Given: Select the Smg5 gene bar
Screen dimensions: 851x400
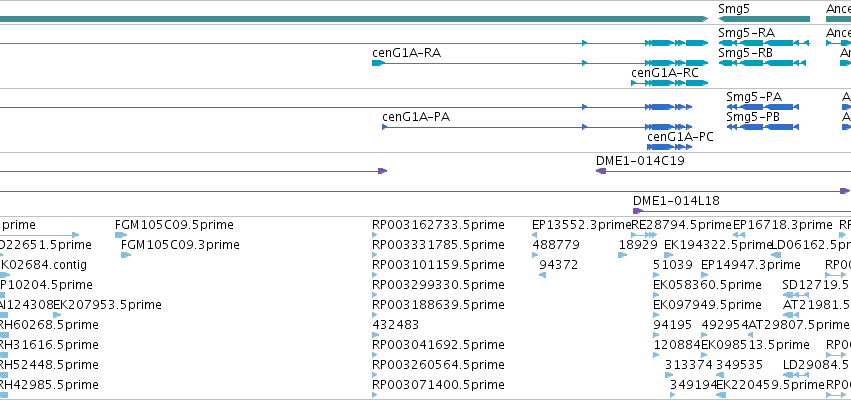Looking at the screenshot, I should pos(764,19).
